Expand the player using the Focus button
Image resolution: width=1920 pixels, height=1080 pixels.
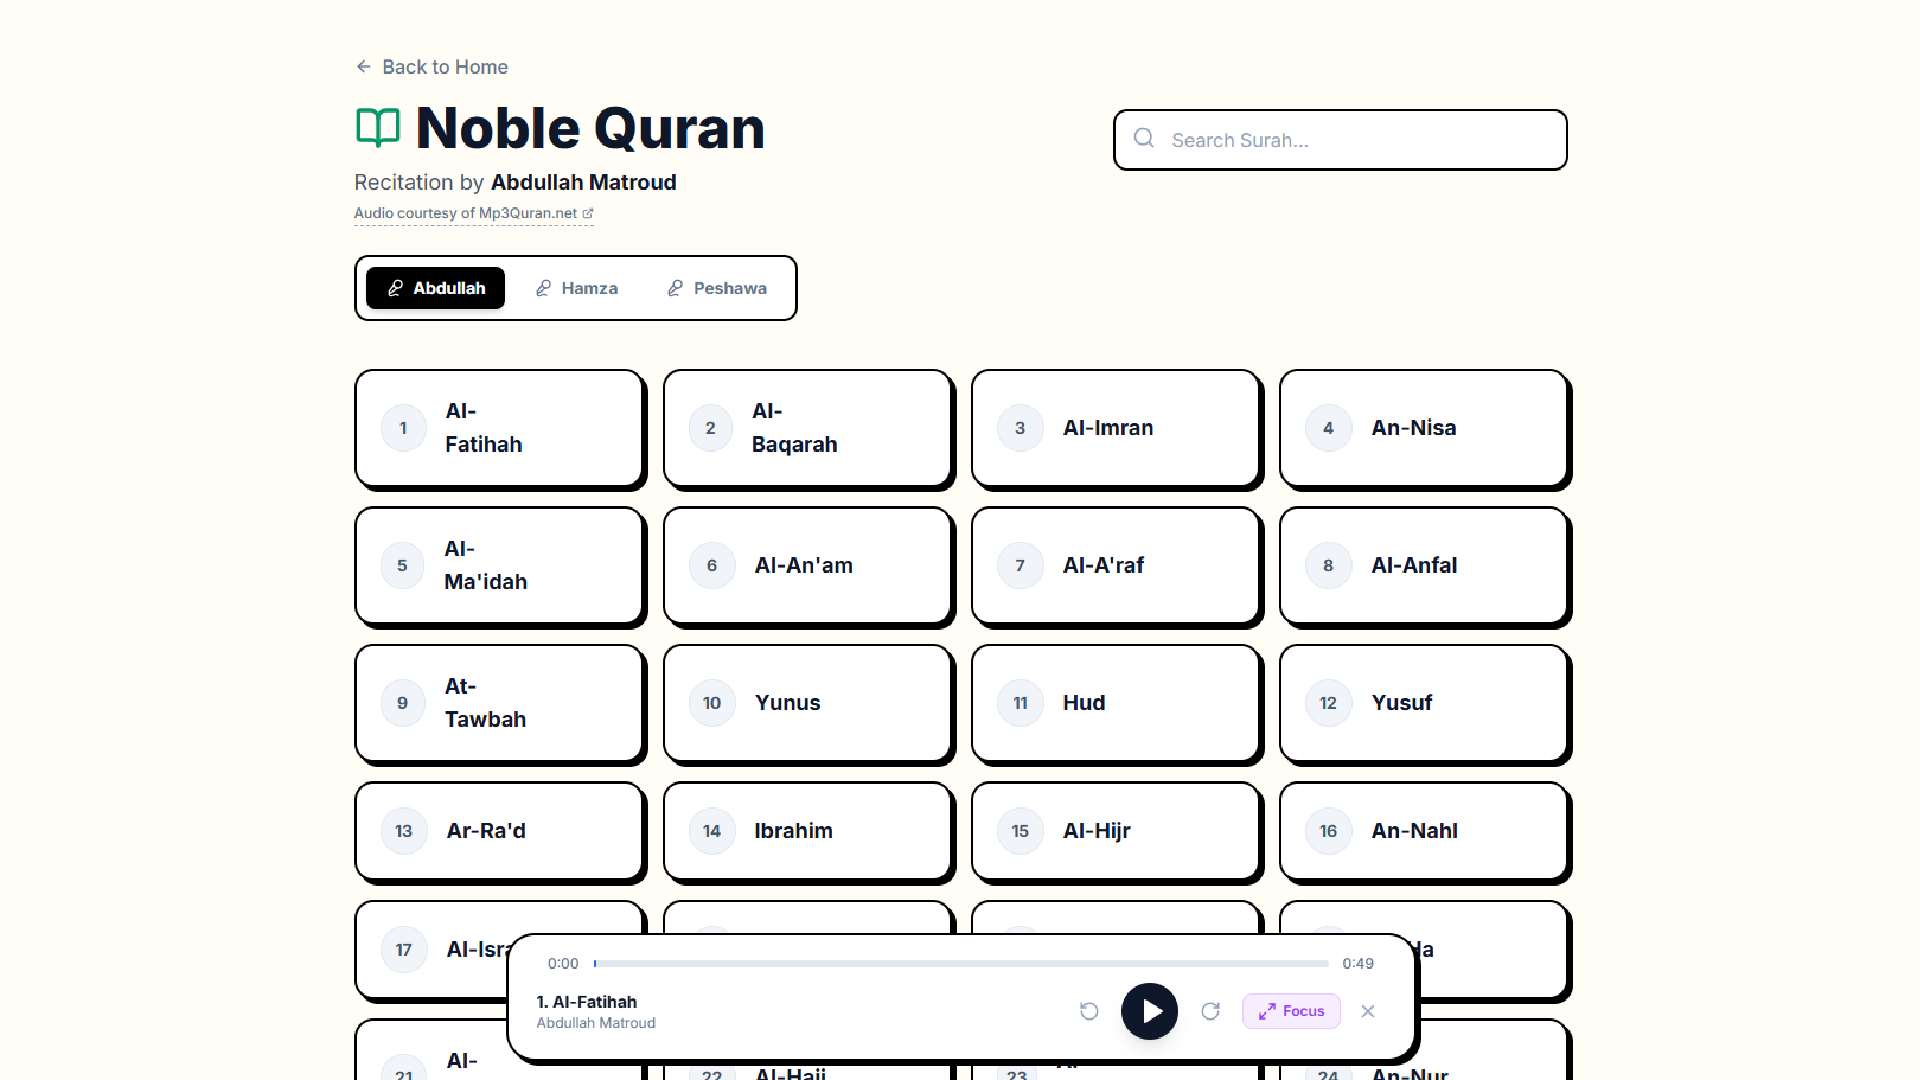[x=1291, y=1011]
